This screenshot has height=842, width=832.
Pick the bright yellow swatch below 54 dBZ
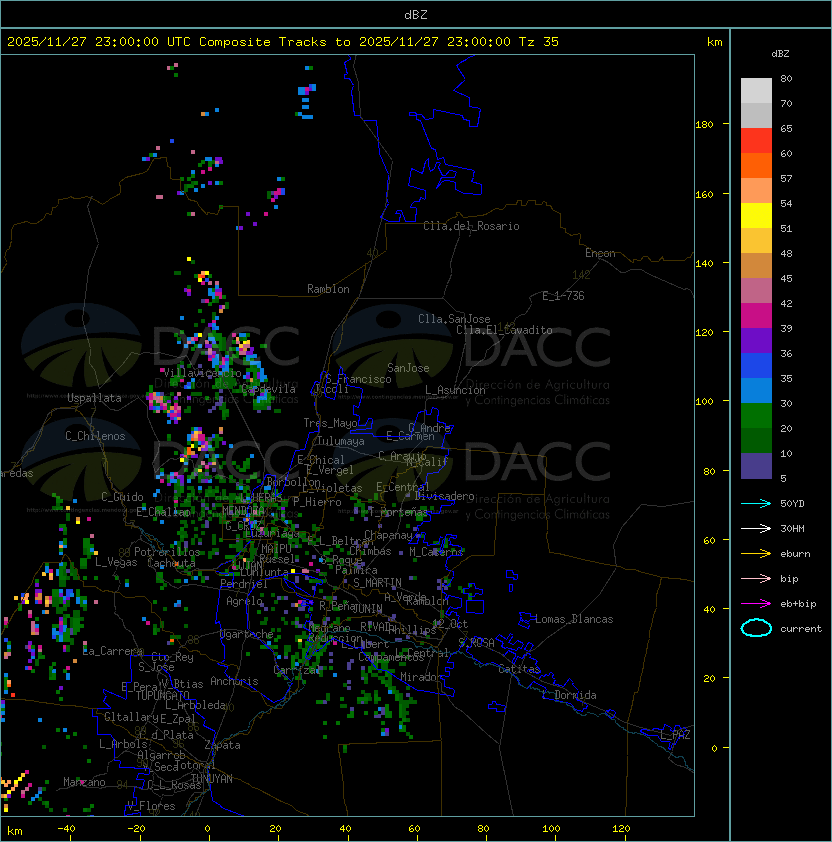(756, 216)
